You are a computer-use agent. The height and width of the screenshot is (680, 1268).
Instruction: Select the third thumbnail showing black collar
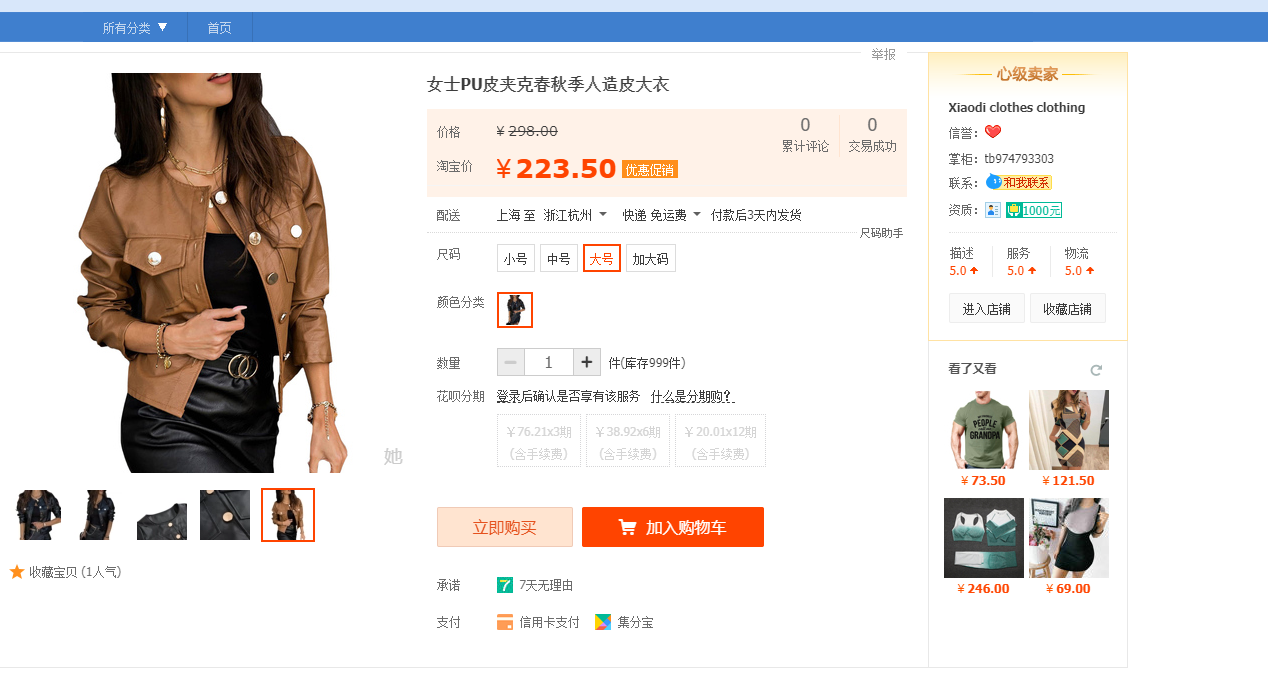click(162, 515)
